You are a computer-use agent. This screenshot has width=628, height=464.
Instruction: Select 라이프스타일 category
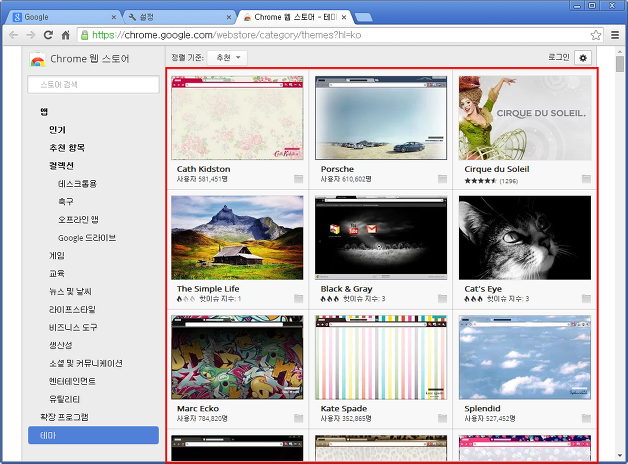(x=72, y=309)
